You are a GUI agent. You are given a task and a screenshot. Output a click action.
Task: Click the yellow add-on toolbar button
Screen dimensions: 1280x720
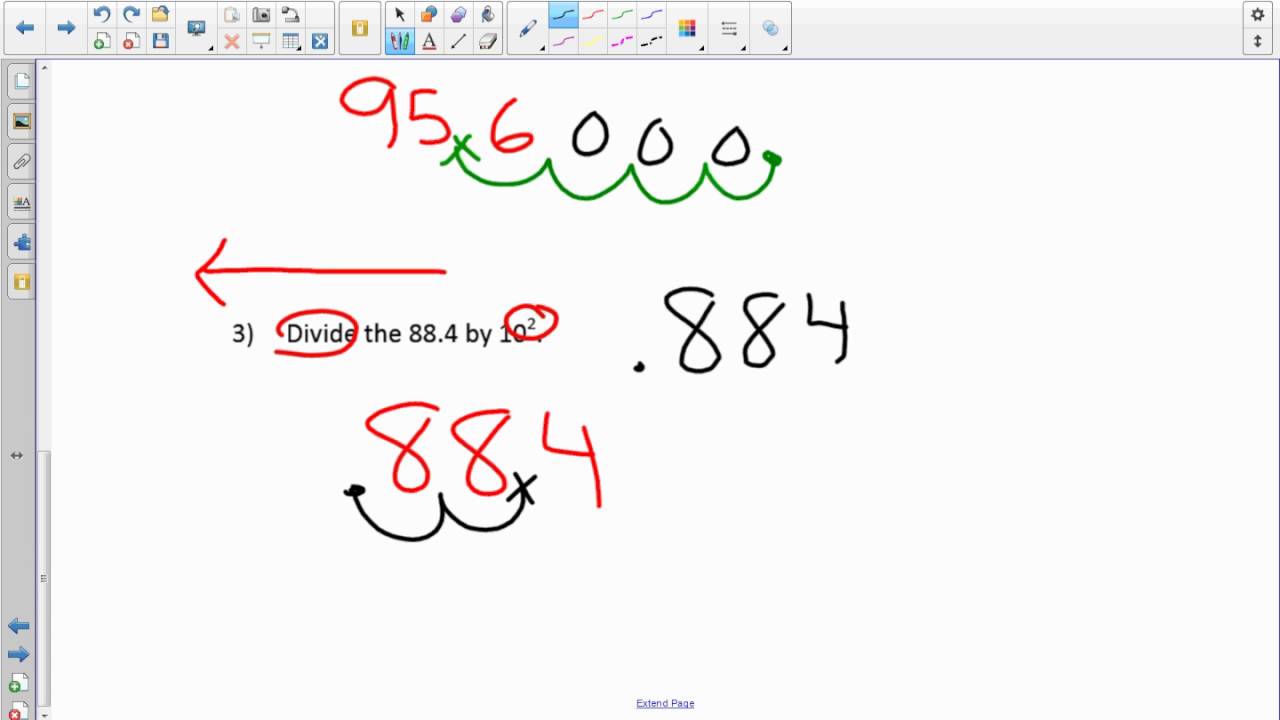pyautogui.click(x=360, y=28)
